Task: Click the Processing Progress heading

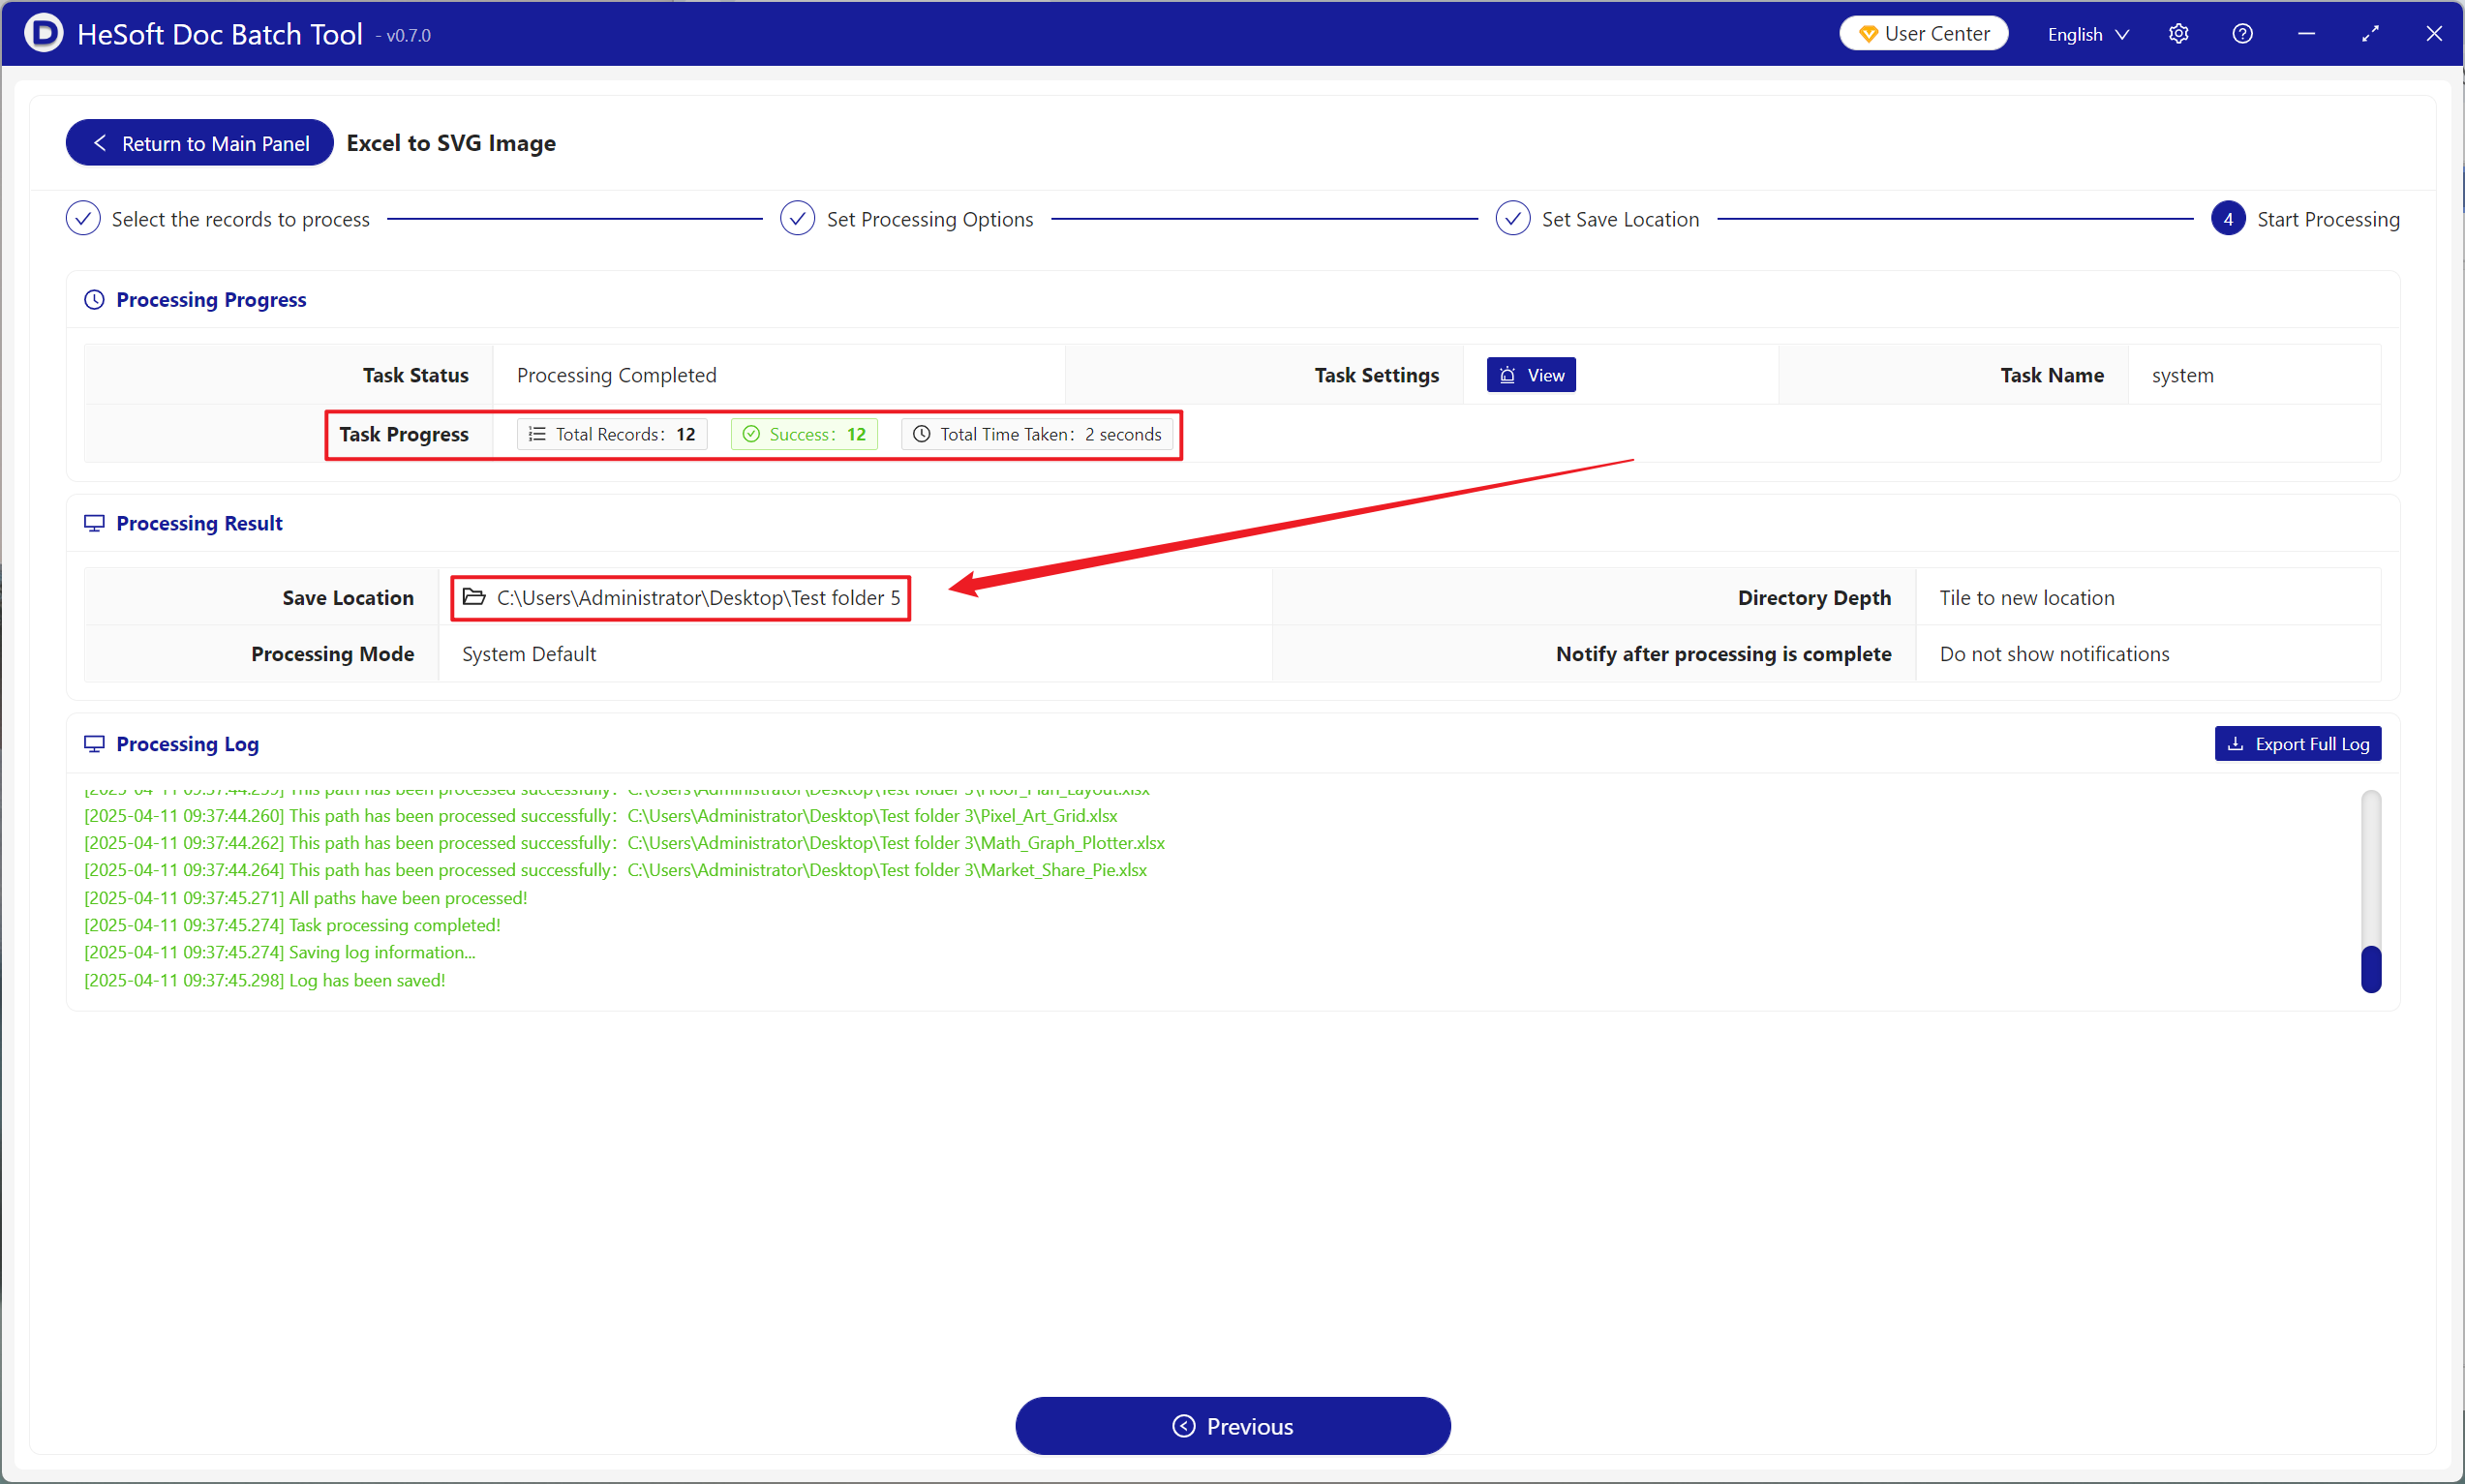Action: click(211, 300)
